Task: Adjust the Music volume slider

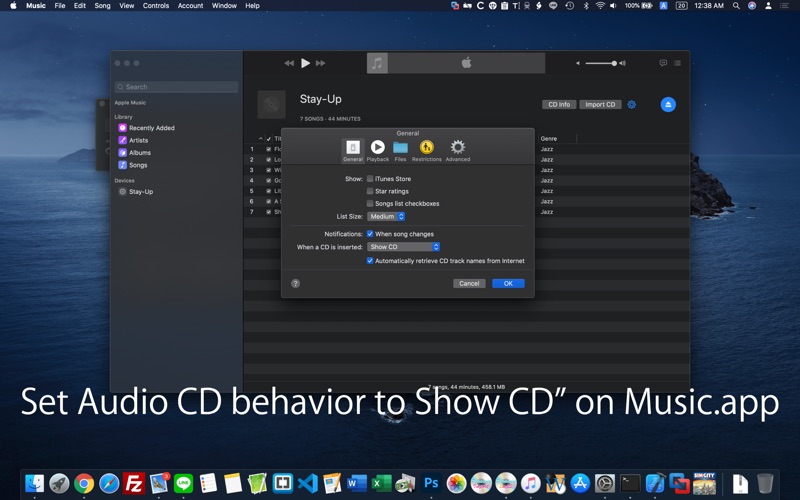Action: (601, 63)
